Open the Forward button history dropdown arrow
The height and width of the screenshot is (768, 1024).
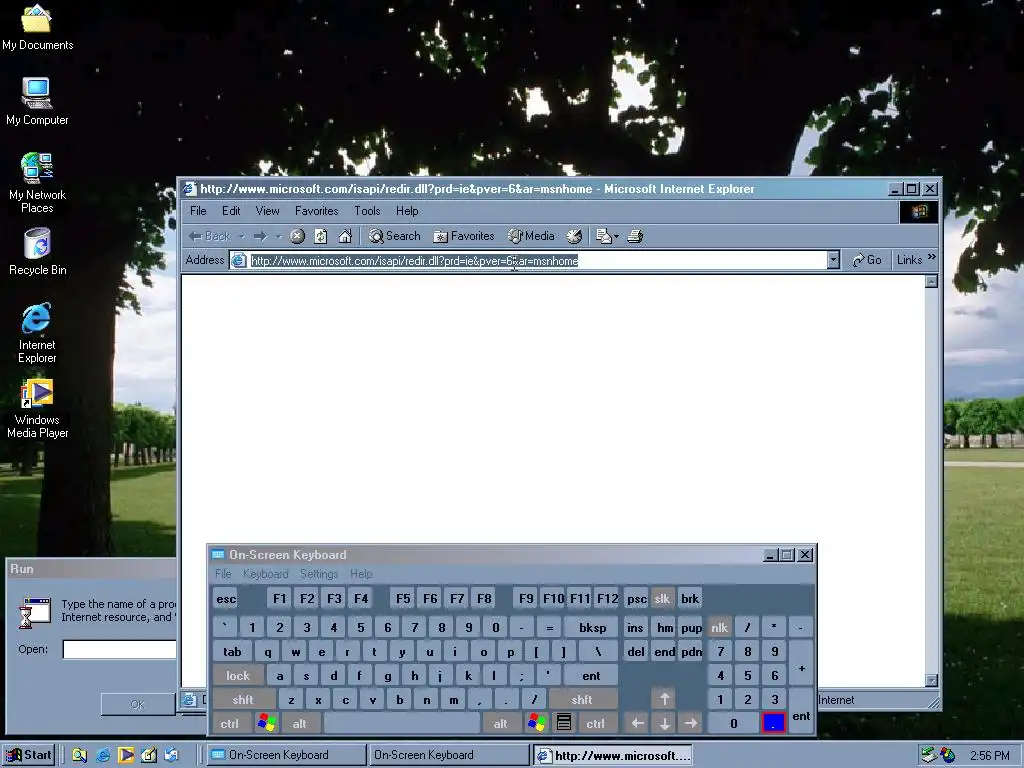pos(278,236)
